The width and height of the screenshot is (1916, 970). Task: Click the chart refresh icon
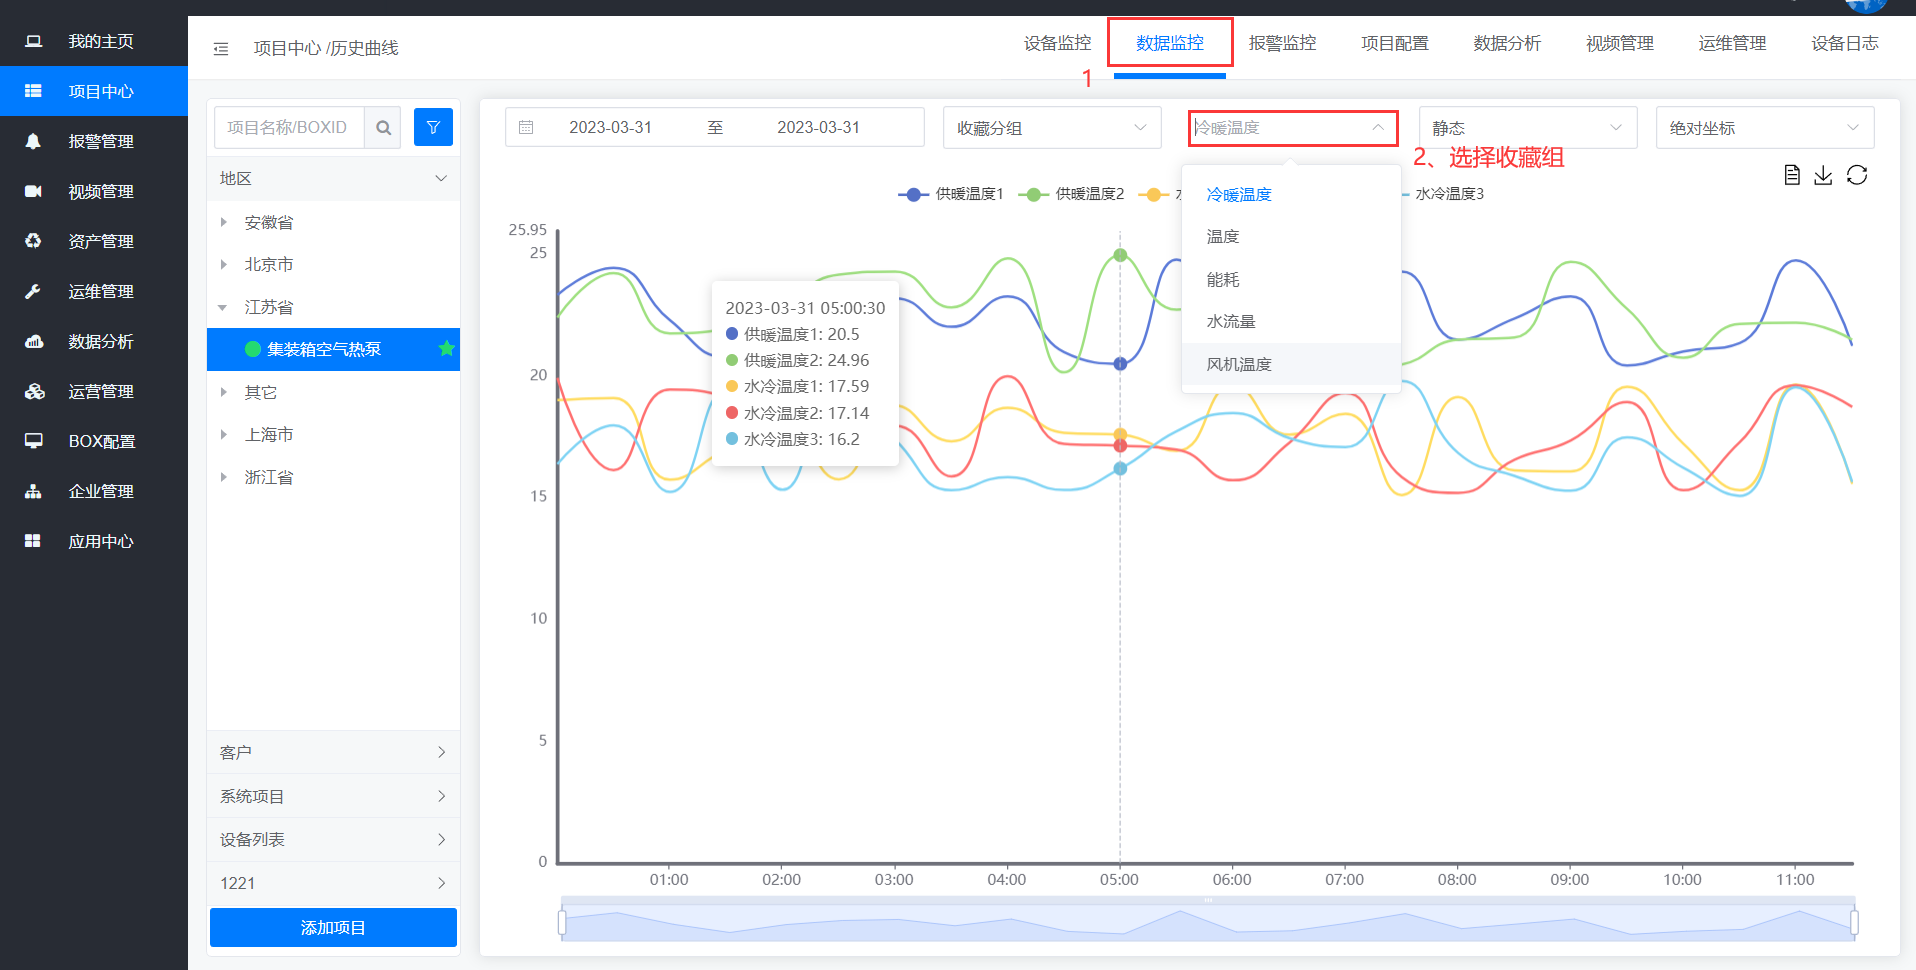click(1857, 175)
